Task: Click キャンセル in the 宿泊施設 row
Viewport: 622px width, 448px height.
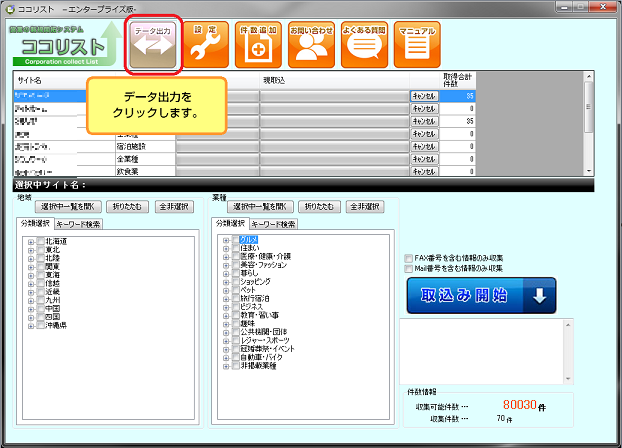Action: (424, 145)
